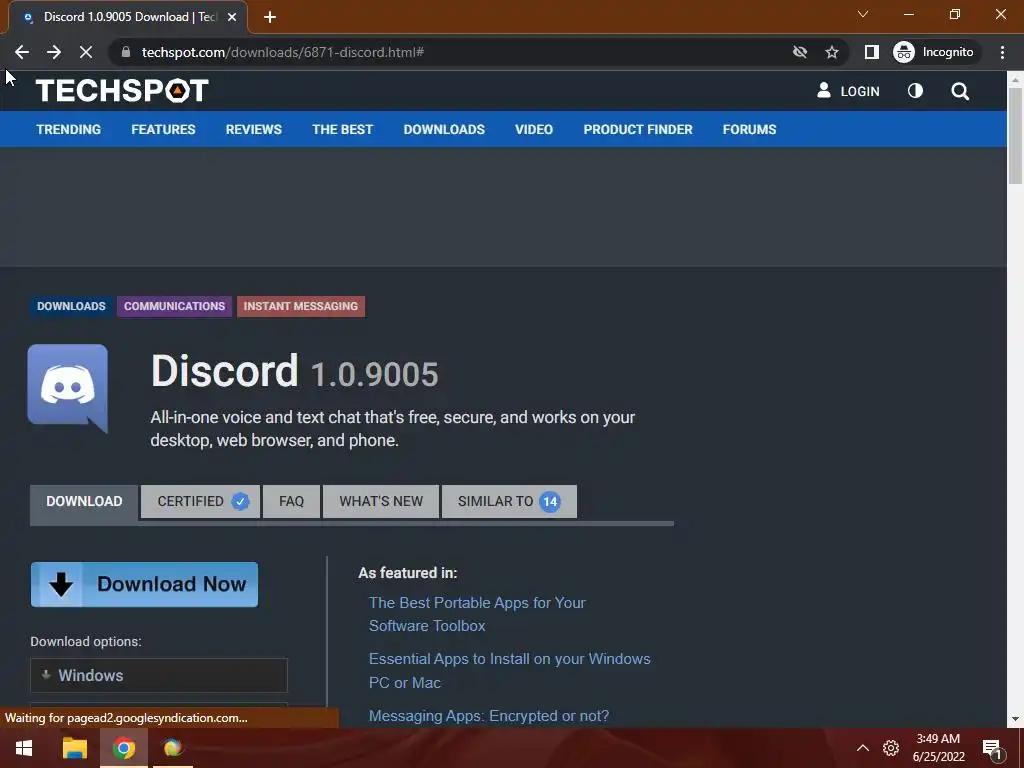Choose the Windows download option
1024x768 pixels.
(159, 675)
